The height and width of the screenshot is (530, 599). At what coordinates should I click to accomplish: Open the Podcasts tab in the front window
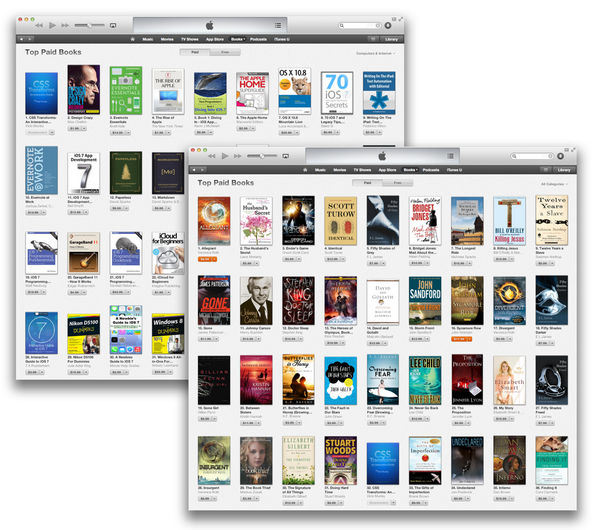click(431, 170)
